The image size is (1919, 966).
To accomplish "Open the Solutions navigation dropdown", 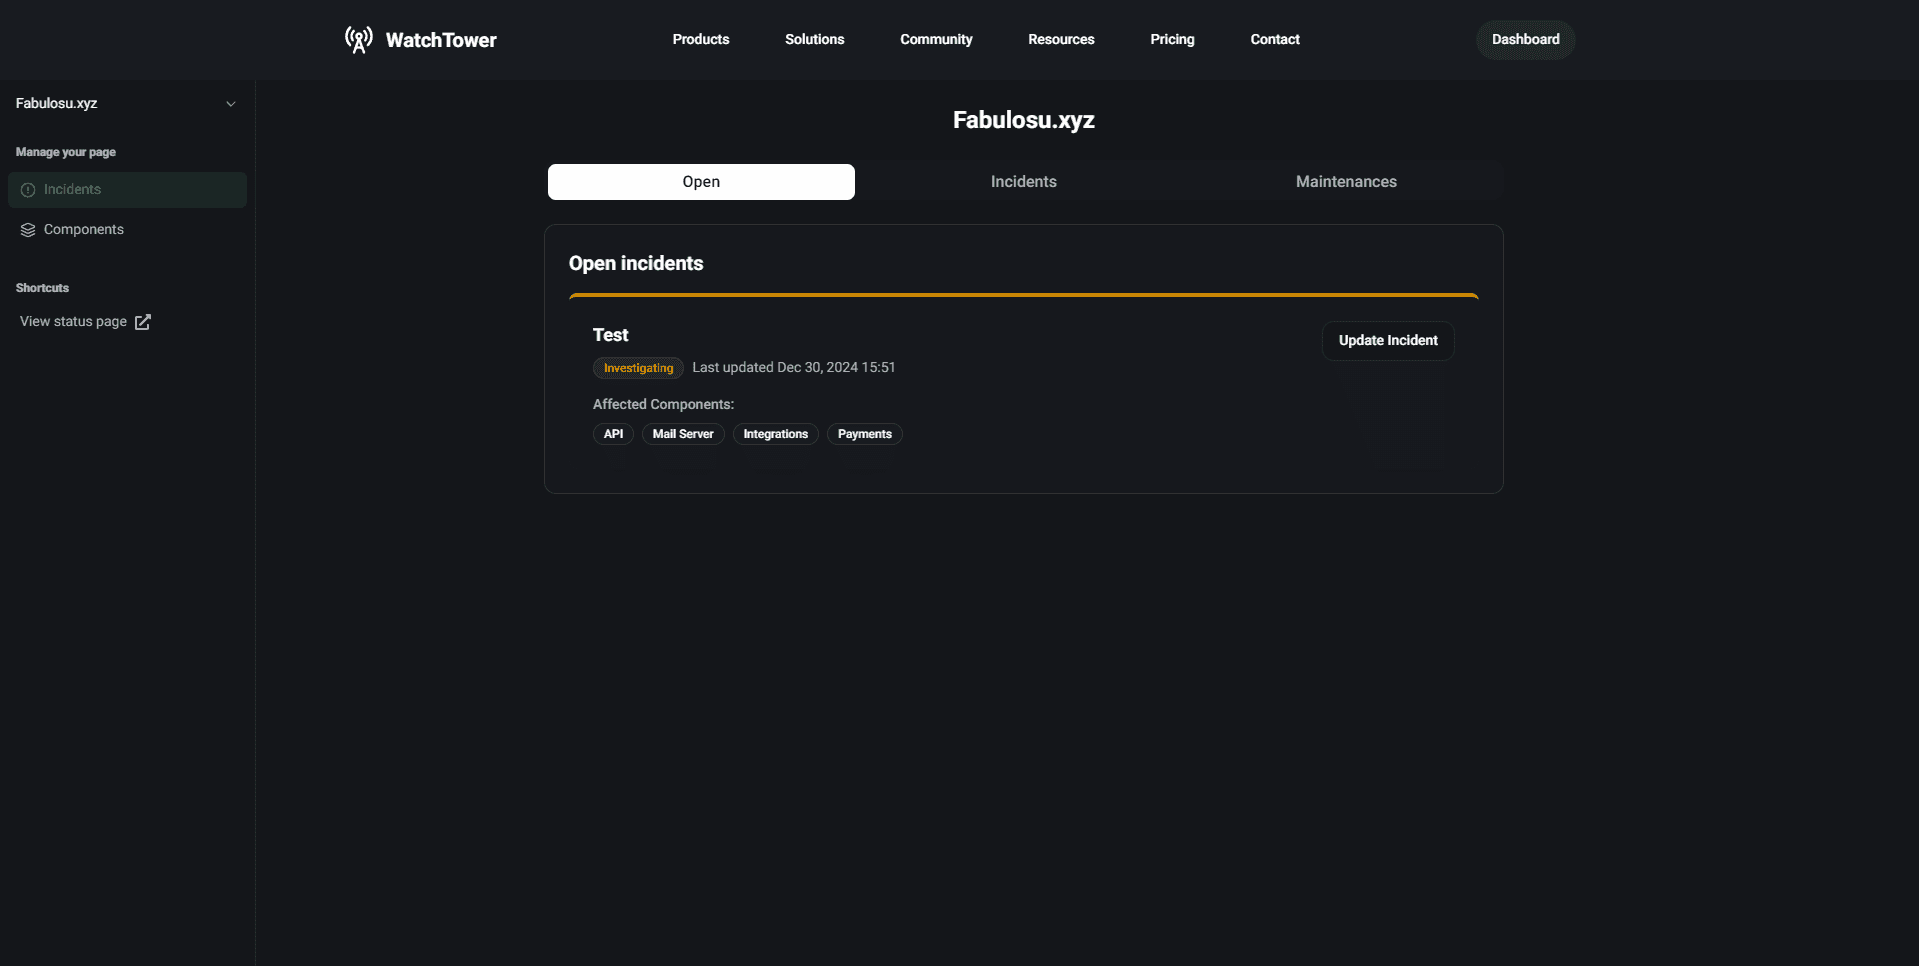I will [x=814, y=39].
